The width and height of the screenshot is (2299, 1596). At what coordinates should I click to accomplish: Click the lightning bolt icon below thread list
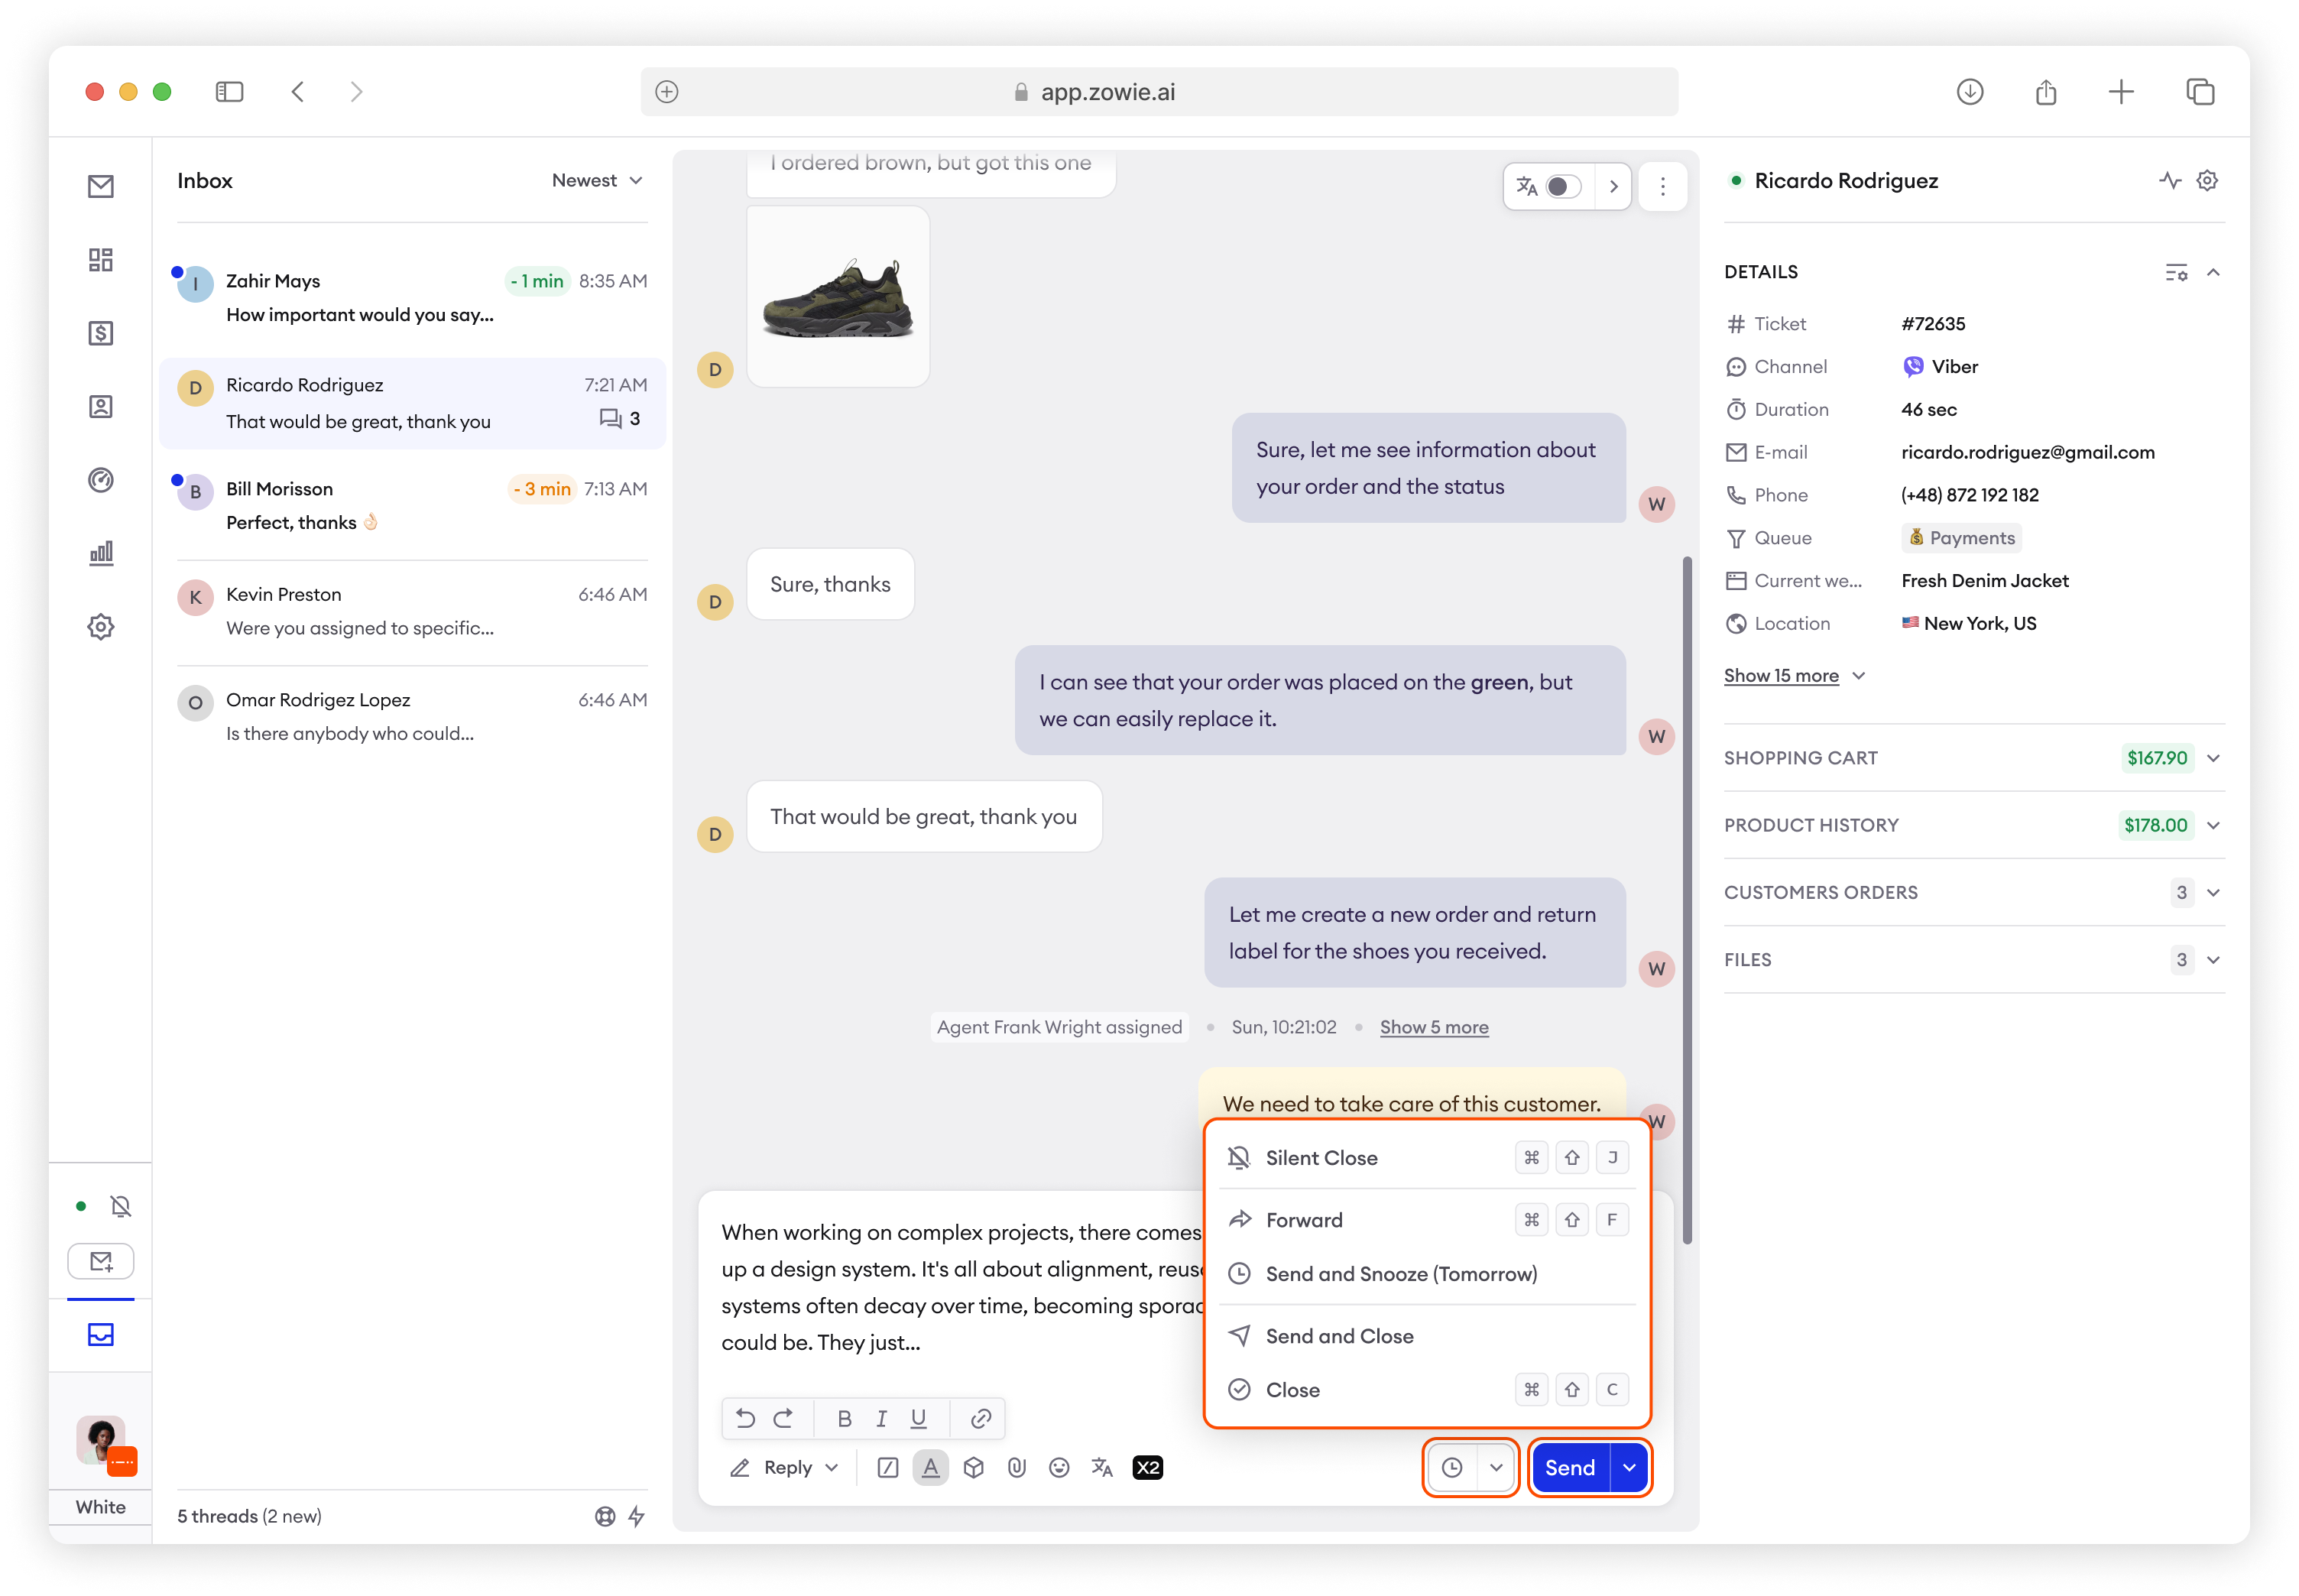(x=636, y=1516)
